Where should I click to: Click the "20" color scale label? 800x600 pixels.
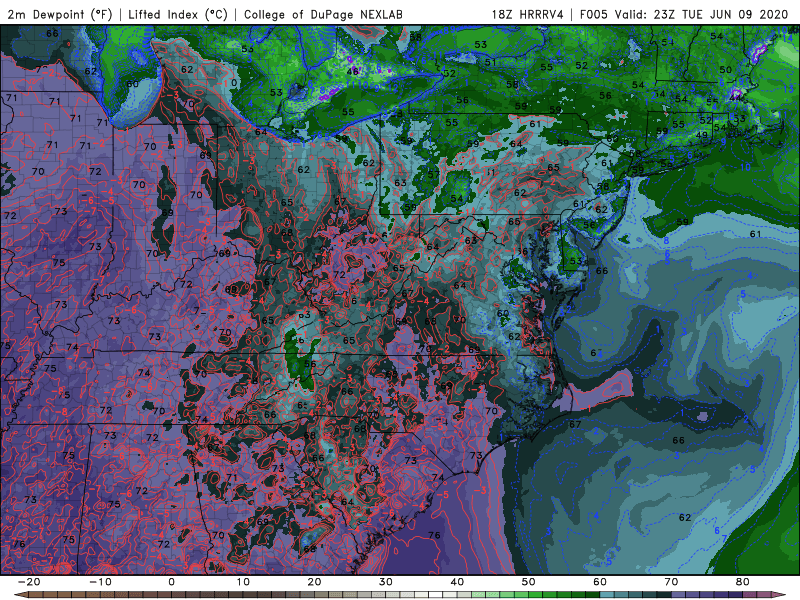pos(314,582)
